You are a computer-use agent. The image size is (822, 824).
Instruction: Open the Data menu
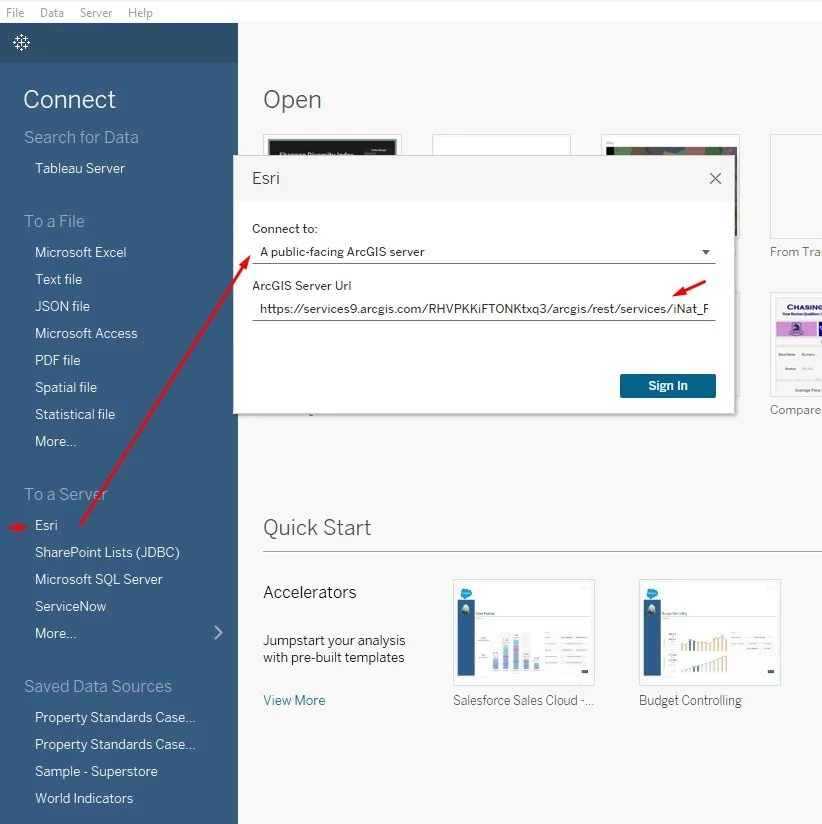52,13
